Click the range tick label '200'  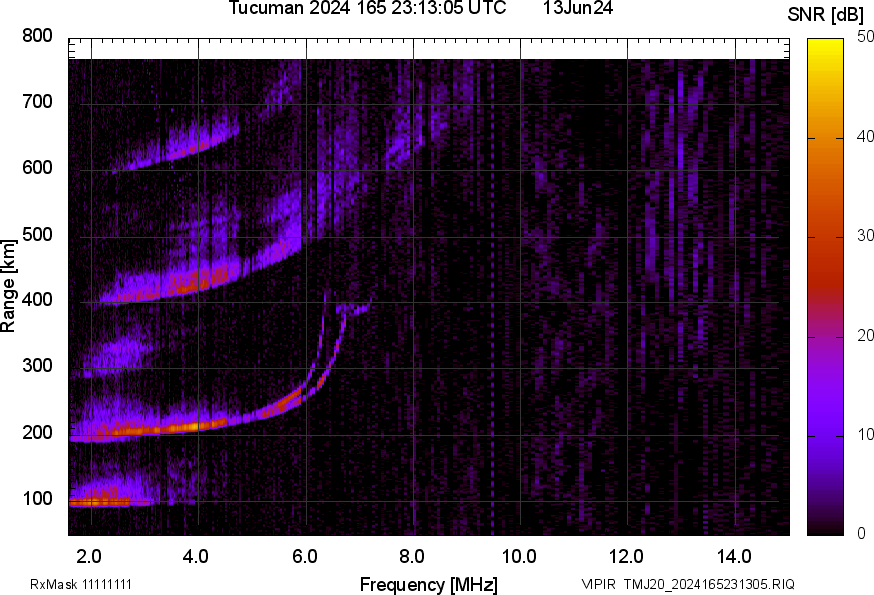click(x=37, y=432)
